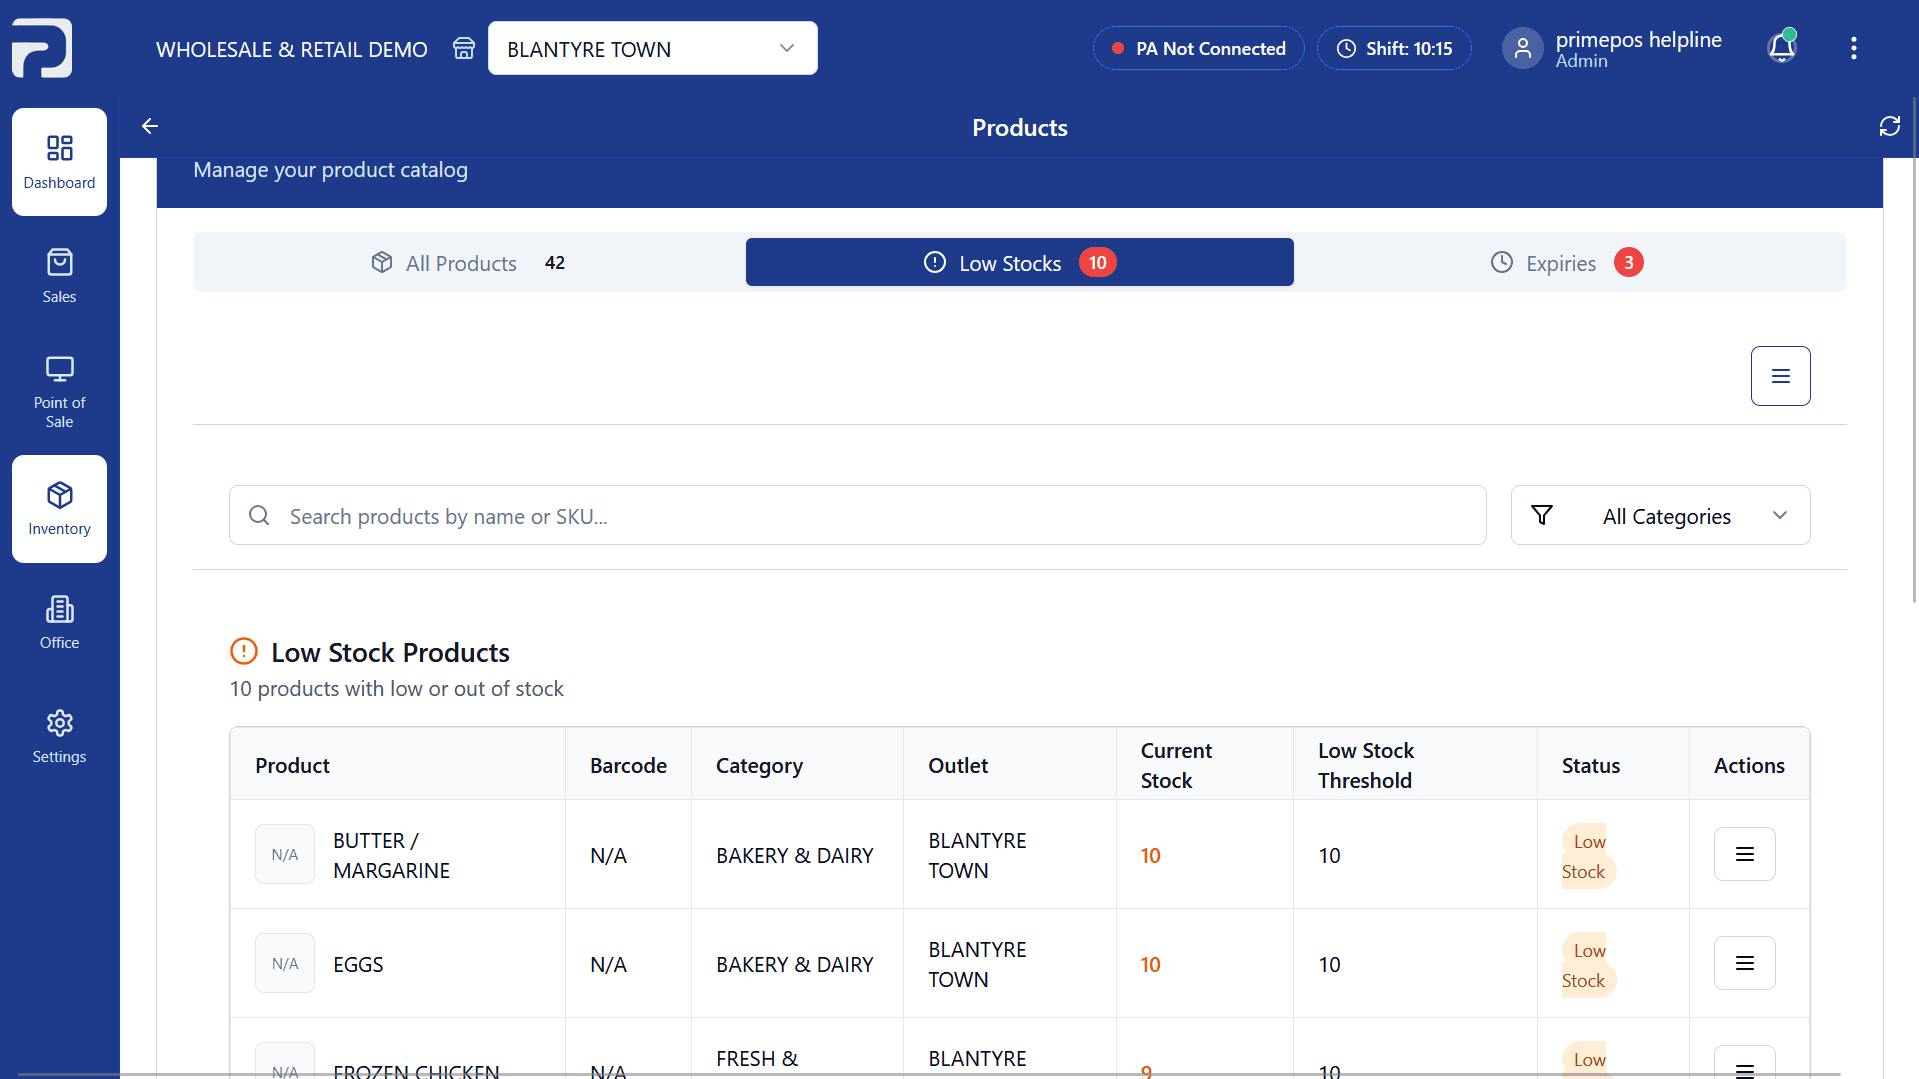The width and height of the screenshot is (1919, 1079).
Task: Refresh the Products page
Action: click(1889, 126)
